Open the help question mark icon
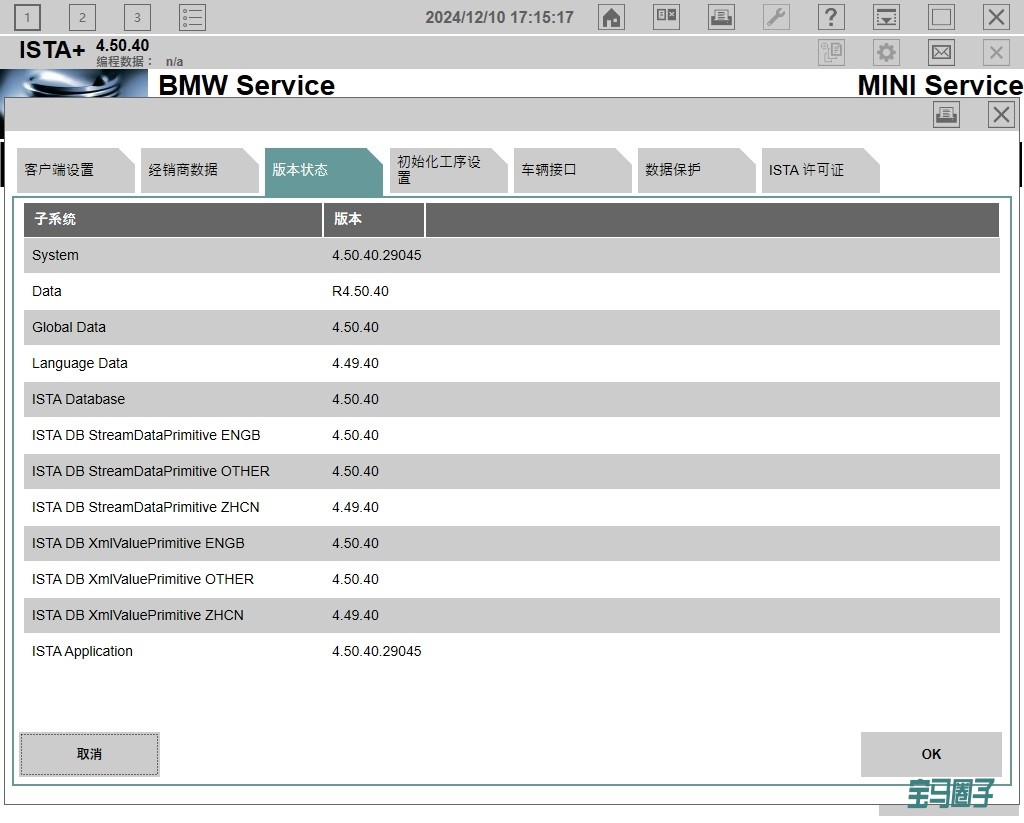The width and height of the screenshot is (1024, 823). 830,17
